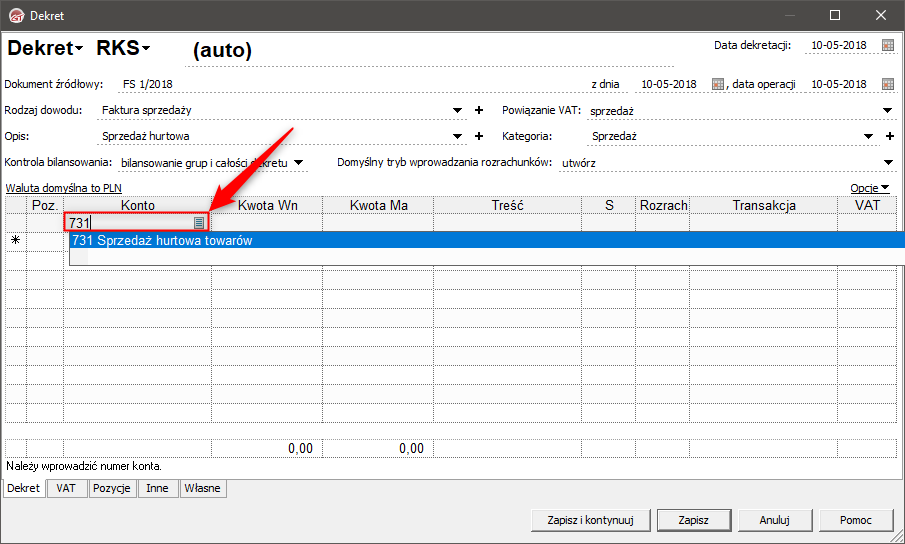Click Waluta domyślna to PLN link
The height and width of the screenshot is (544, 905).
tap(63, 188)
